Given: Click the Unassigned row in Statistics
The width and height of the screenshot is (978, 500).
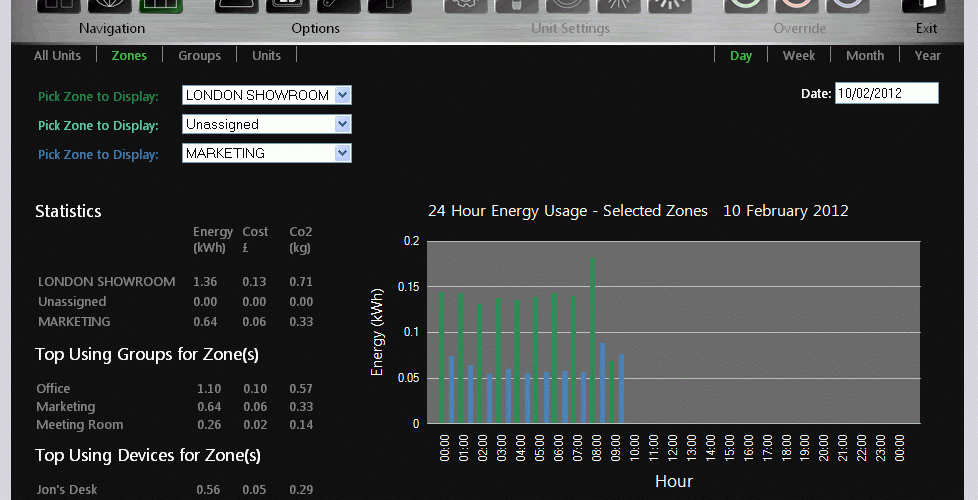Looking at the screenshot, I should [x=175, y=302].
